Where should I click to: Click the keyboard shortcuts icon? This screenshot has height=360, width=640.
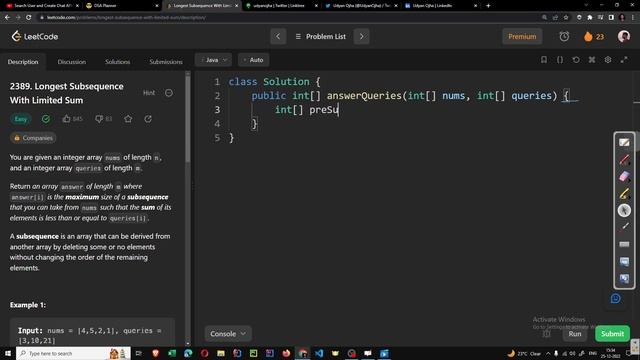tap(592, 60)
